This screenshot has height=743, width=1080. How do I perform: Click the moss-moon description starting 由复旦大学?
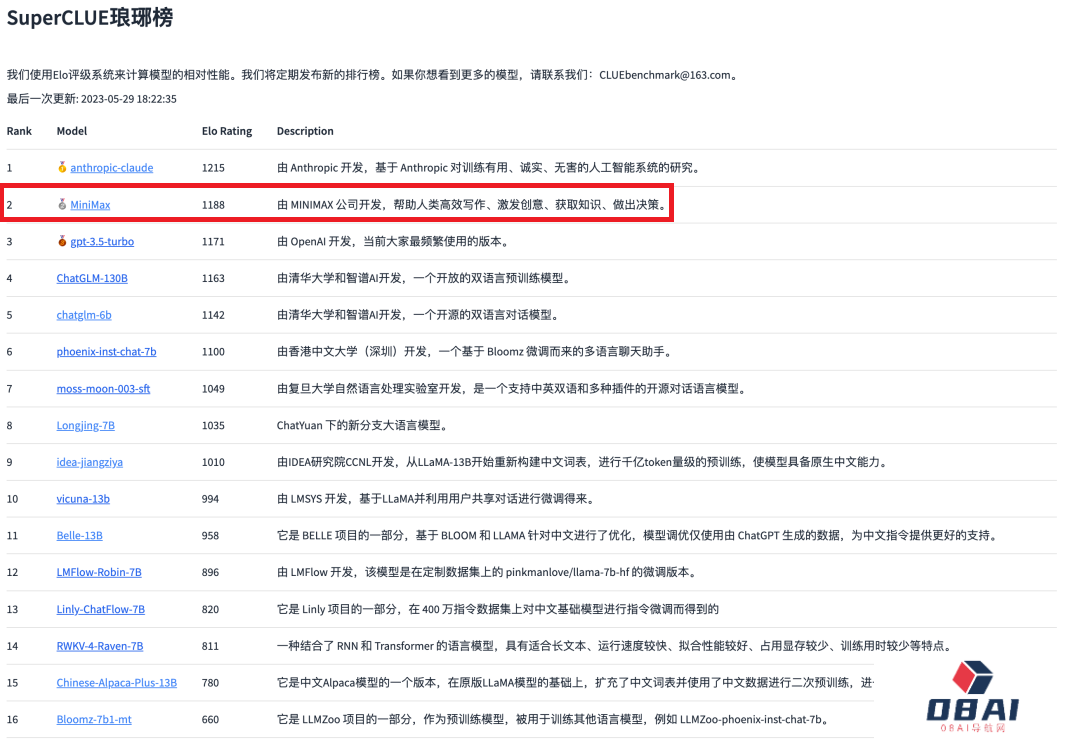(511, 388)
